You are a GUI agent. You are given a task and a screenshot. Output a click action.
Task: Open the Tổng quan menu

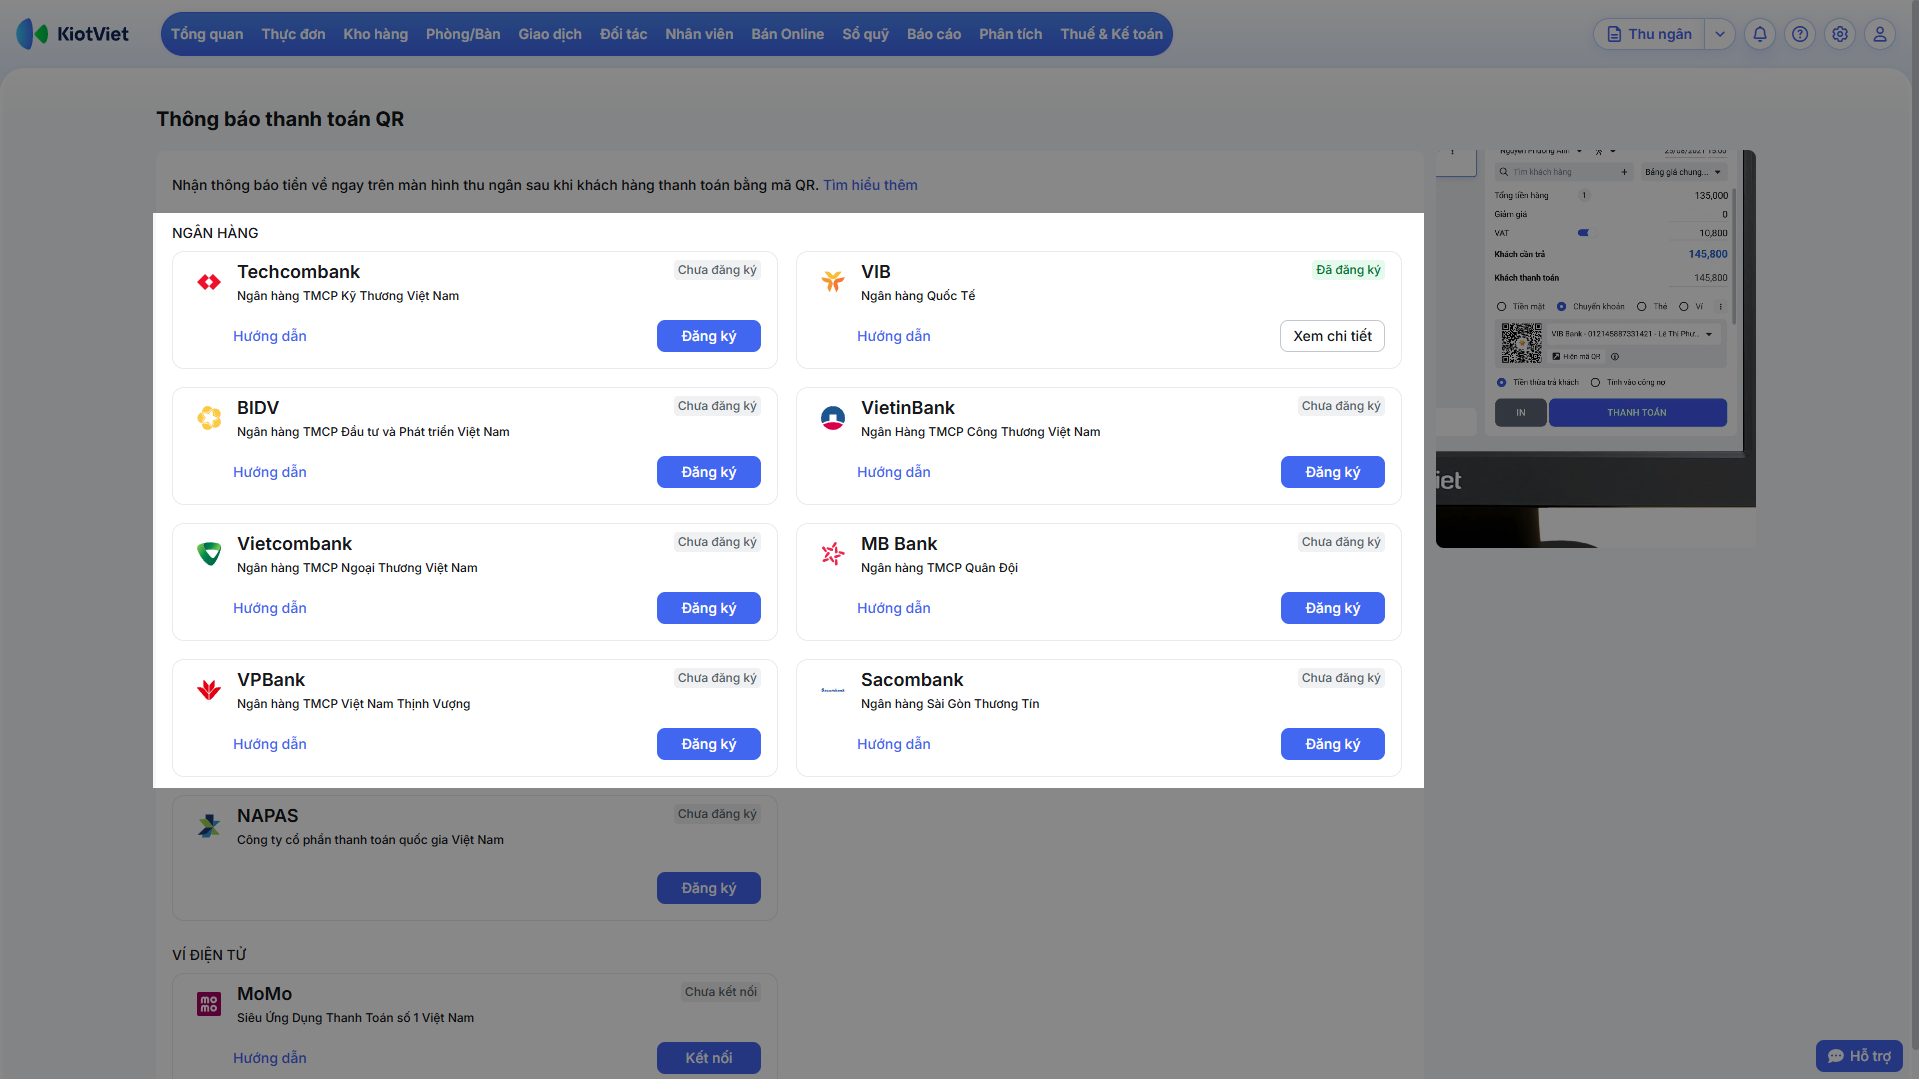(207, 34)
